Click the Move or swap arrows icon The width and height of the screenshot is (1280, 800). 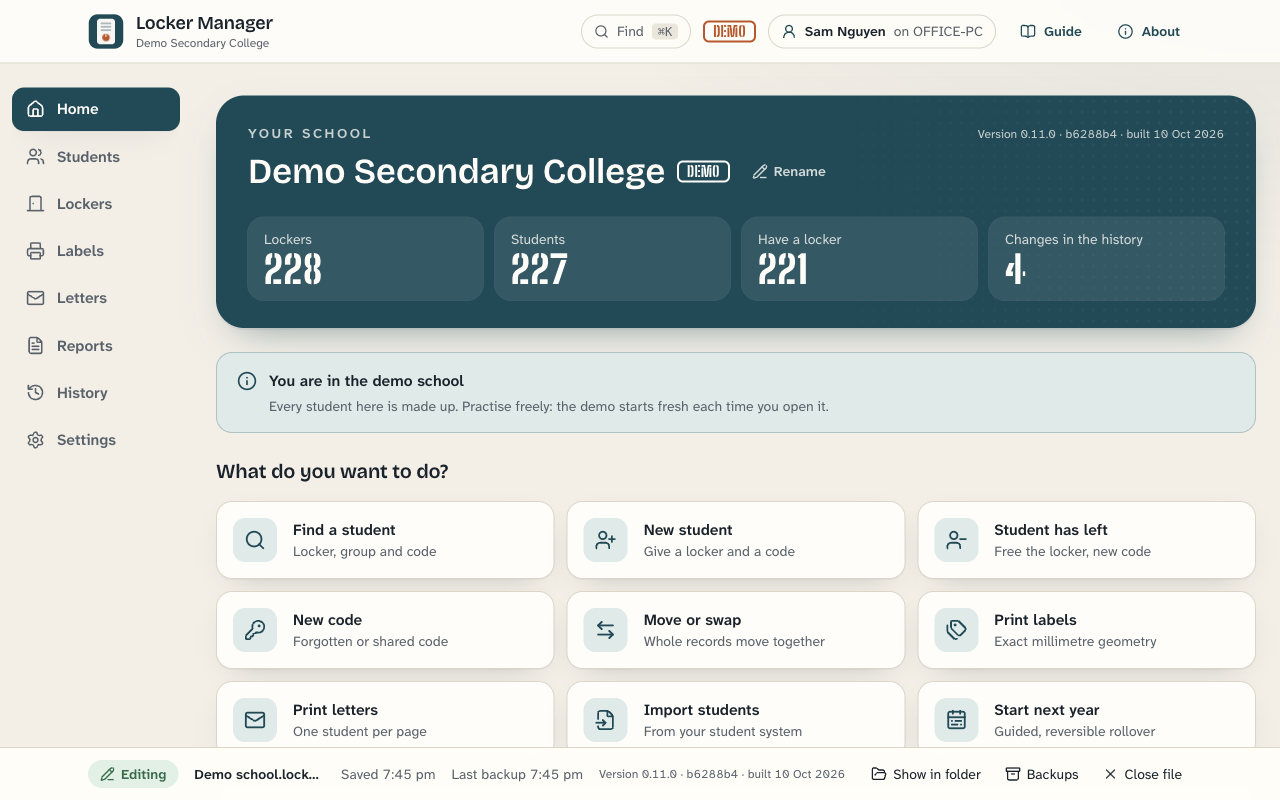606,630
